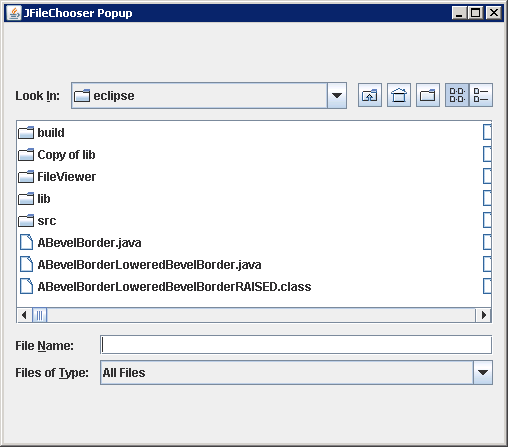This screenshot has height=447, width=508.
Task: Click the Java icon in title bar
Action: click(x=14, y=13)
